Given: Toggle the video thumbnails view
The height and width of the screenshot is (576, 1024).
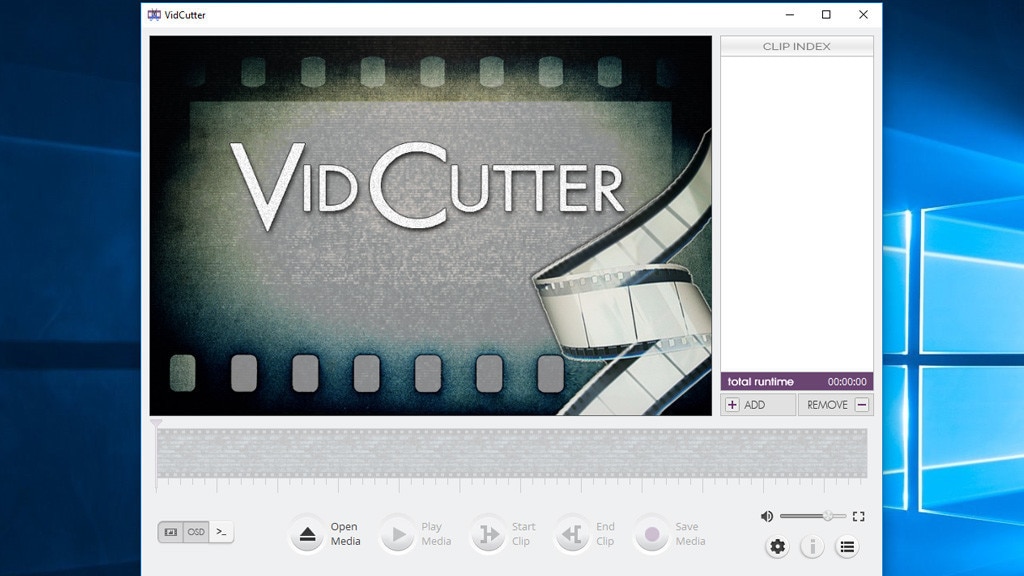Looking at the screenshot, I should (x=170, y=532).
